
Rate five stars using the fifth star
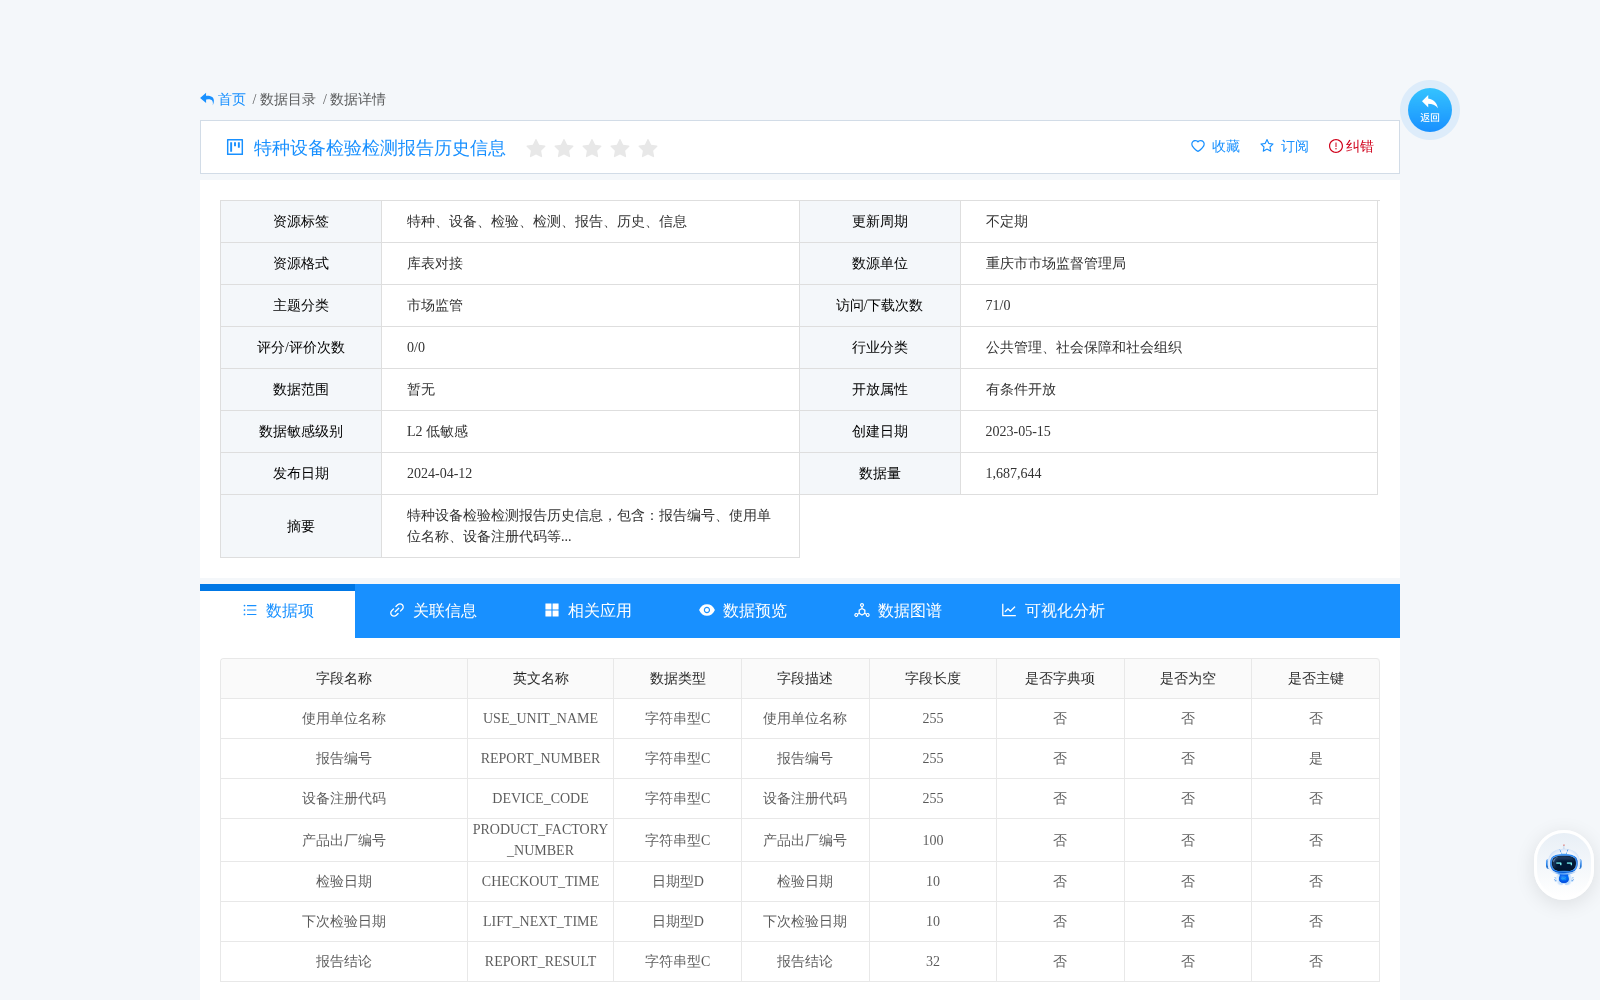(x=648, y=148)
